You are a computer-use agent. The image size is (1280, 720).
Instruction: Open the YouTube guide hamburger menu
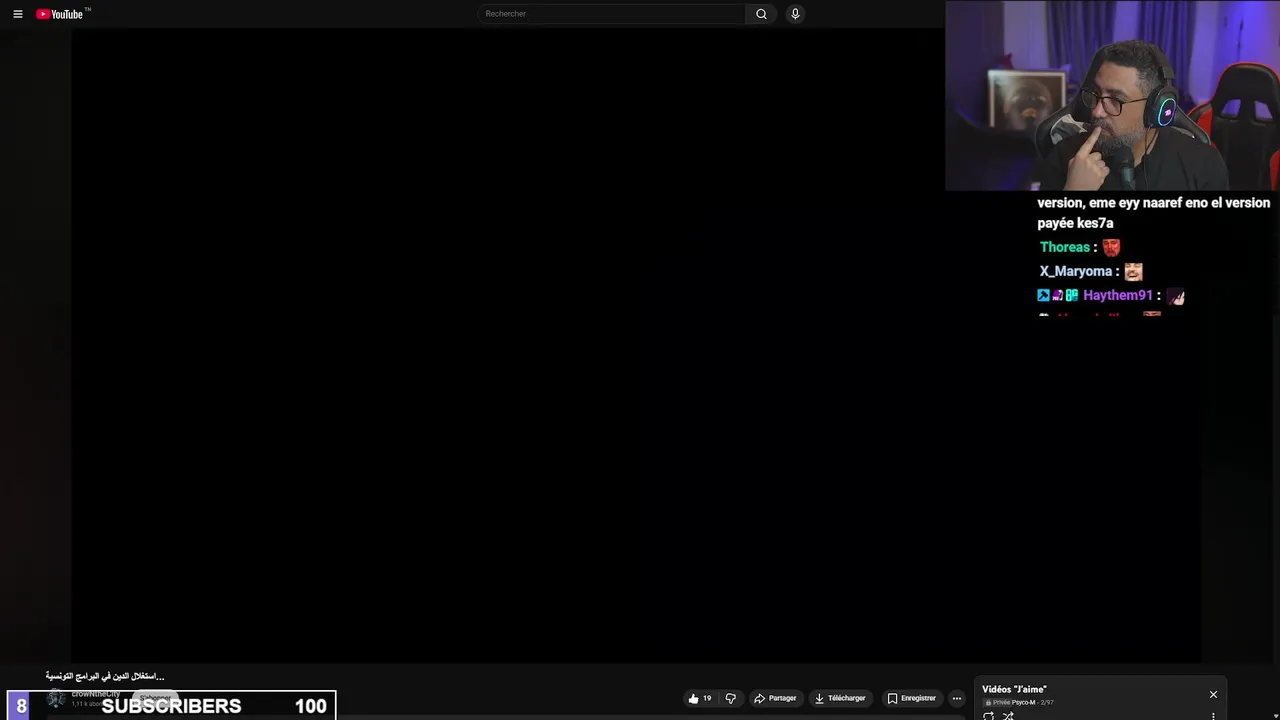[17, 14]
